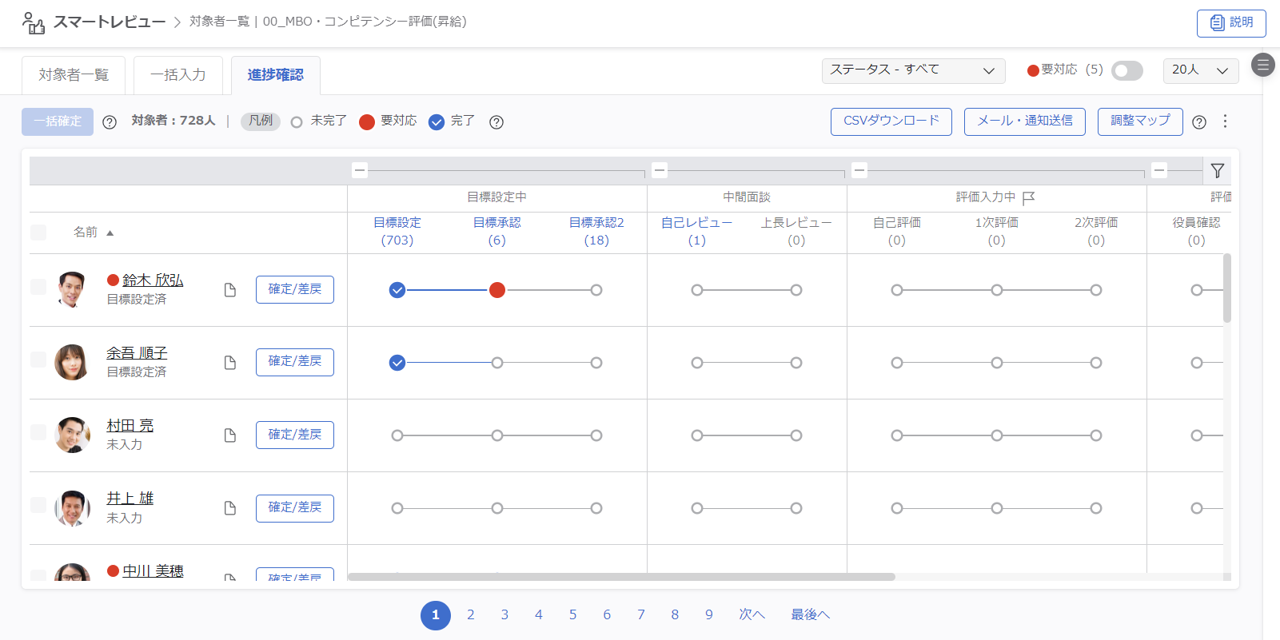Click the hamburger menu icon at top right
Screen dimensions: 1280x640
coord(1263,66)
